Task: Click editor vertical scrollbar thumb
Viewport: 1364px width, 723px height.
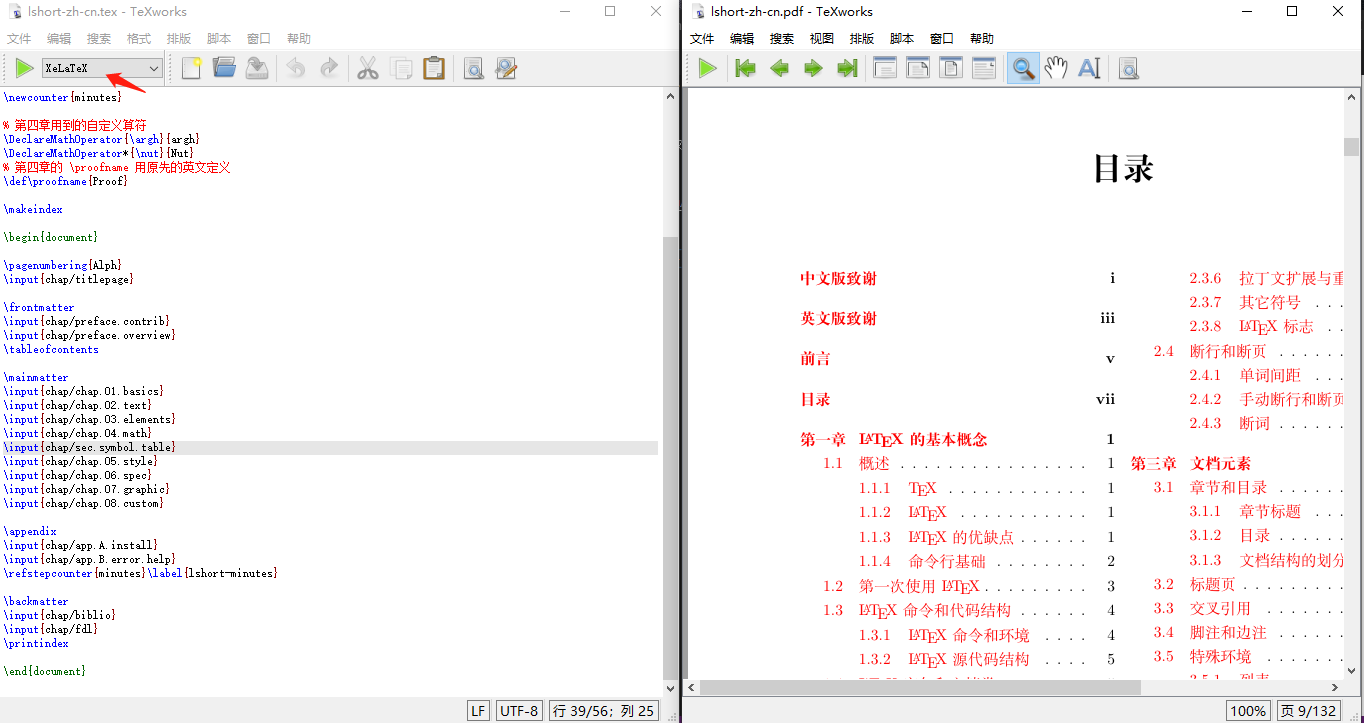Action: coord(670,456)
